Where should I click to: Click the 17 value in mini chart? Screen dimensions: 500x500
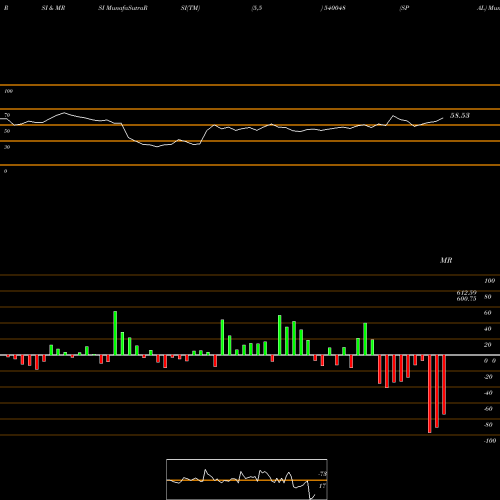click(322, 486)
